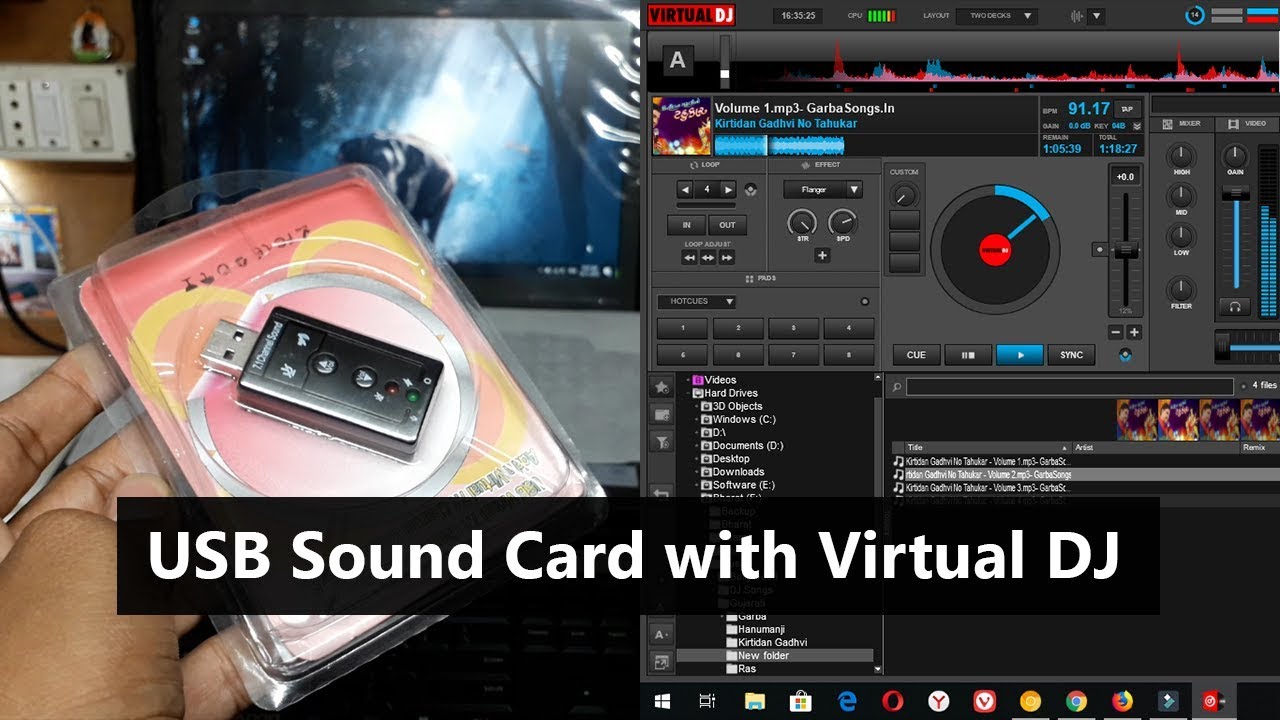Expand the Software (E:) tree node
The height and width of the screenshot is (720, 1280).
pyautogui.click(x=697, y=485)
